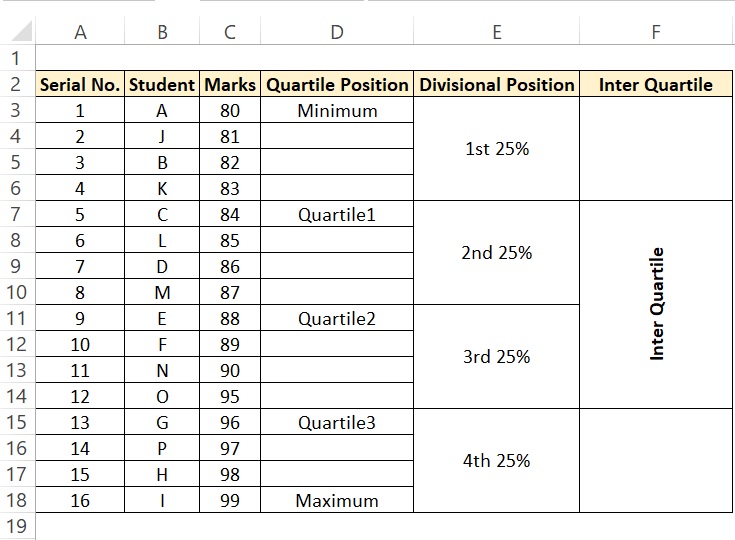Click the Serial No. header cell
735x540 pixels.
tap(80, 85)
